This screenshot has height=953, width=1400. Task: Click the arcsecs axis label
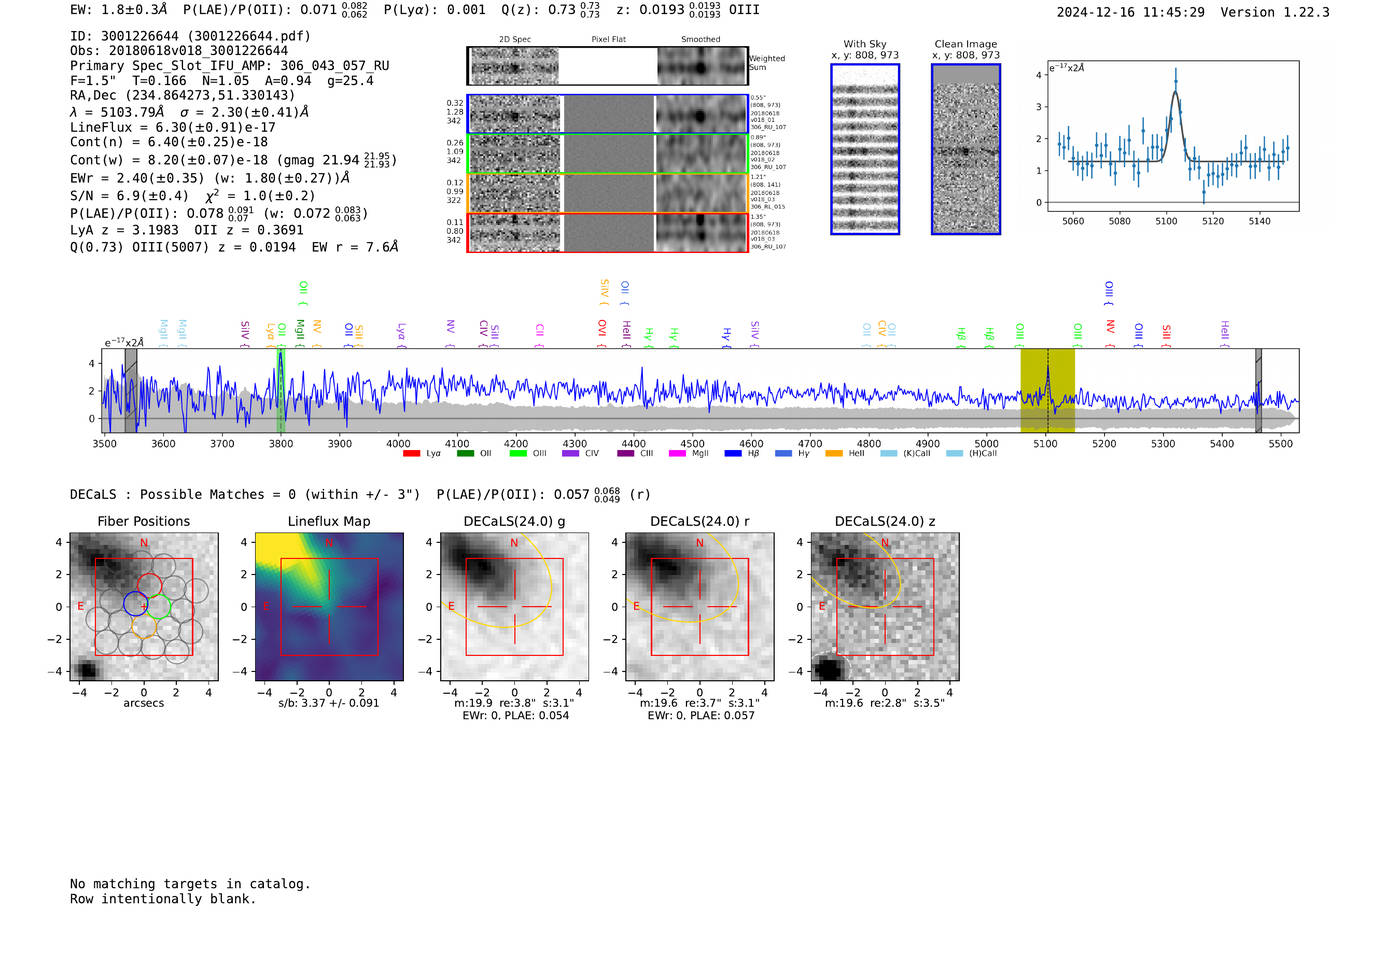pos(144,703)
